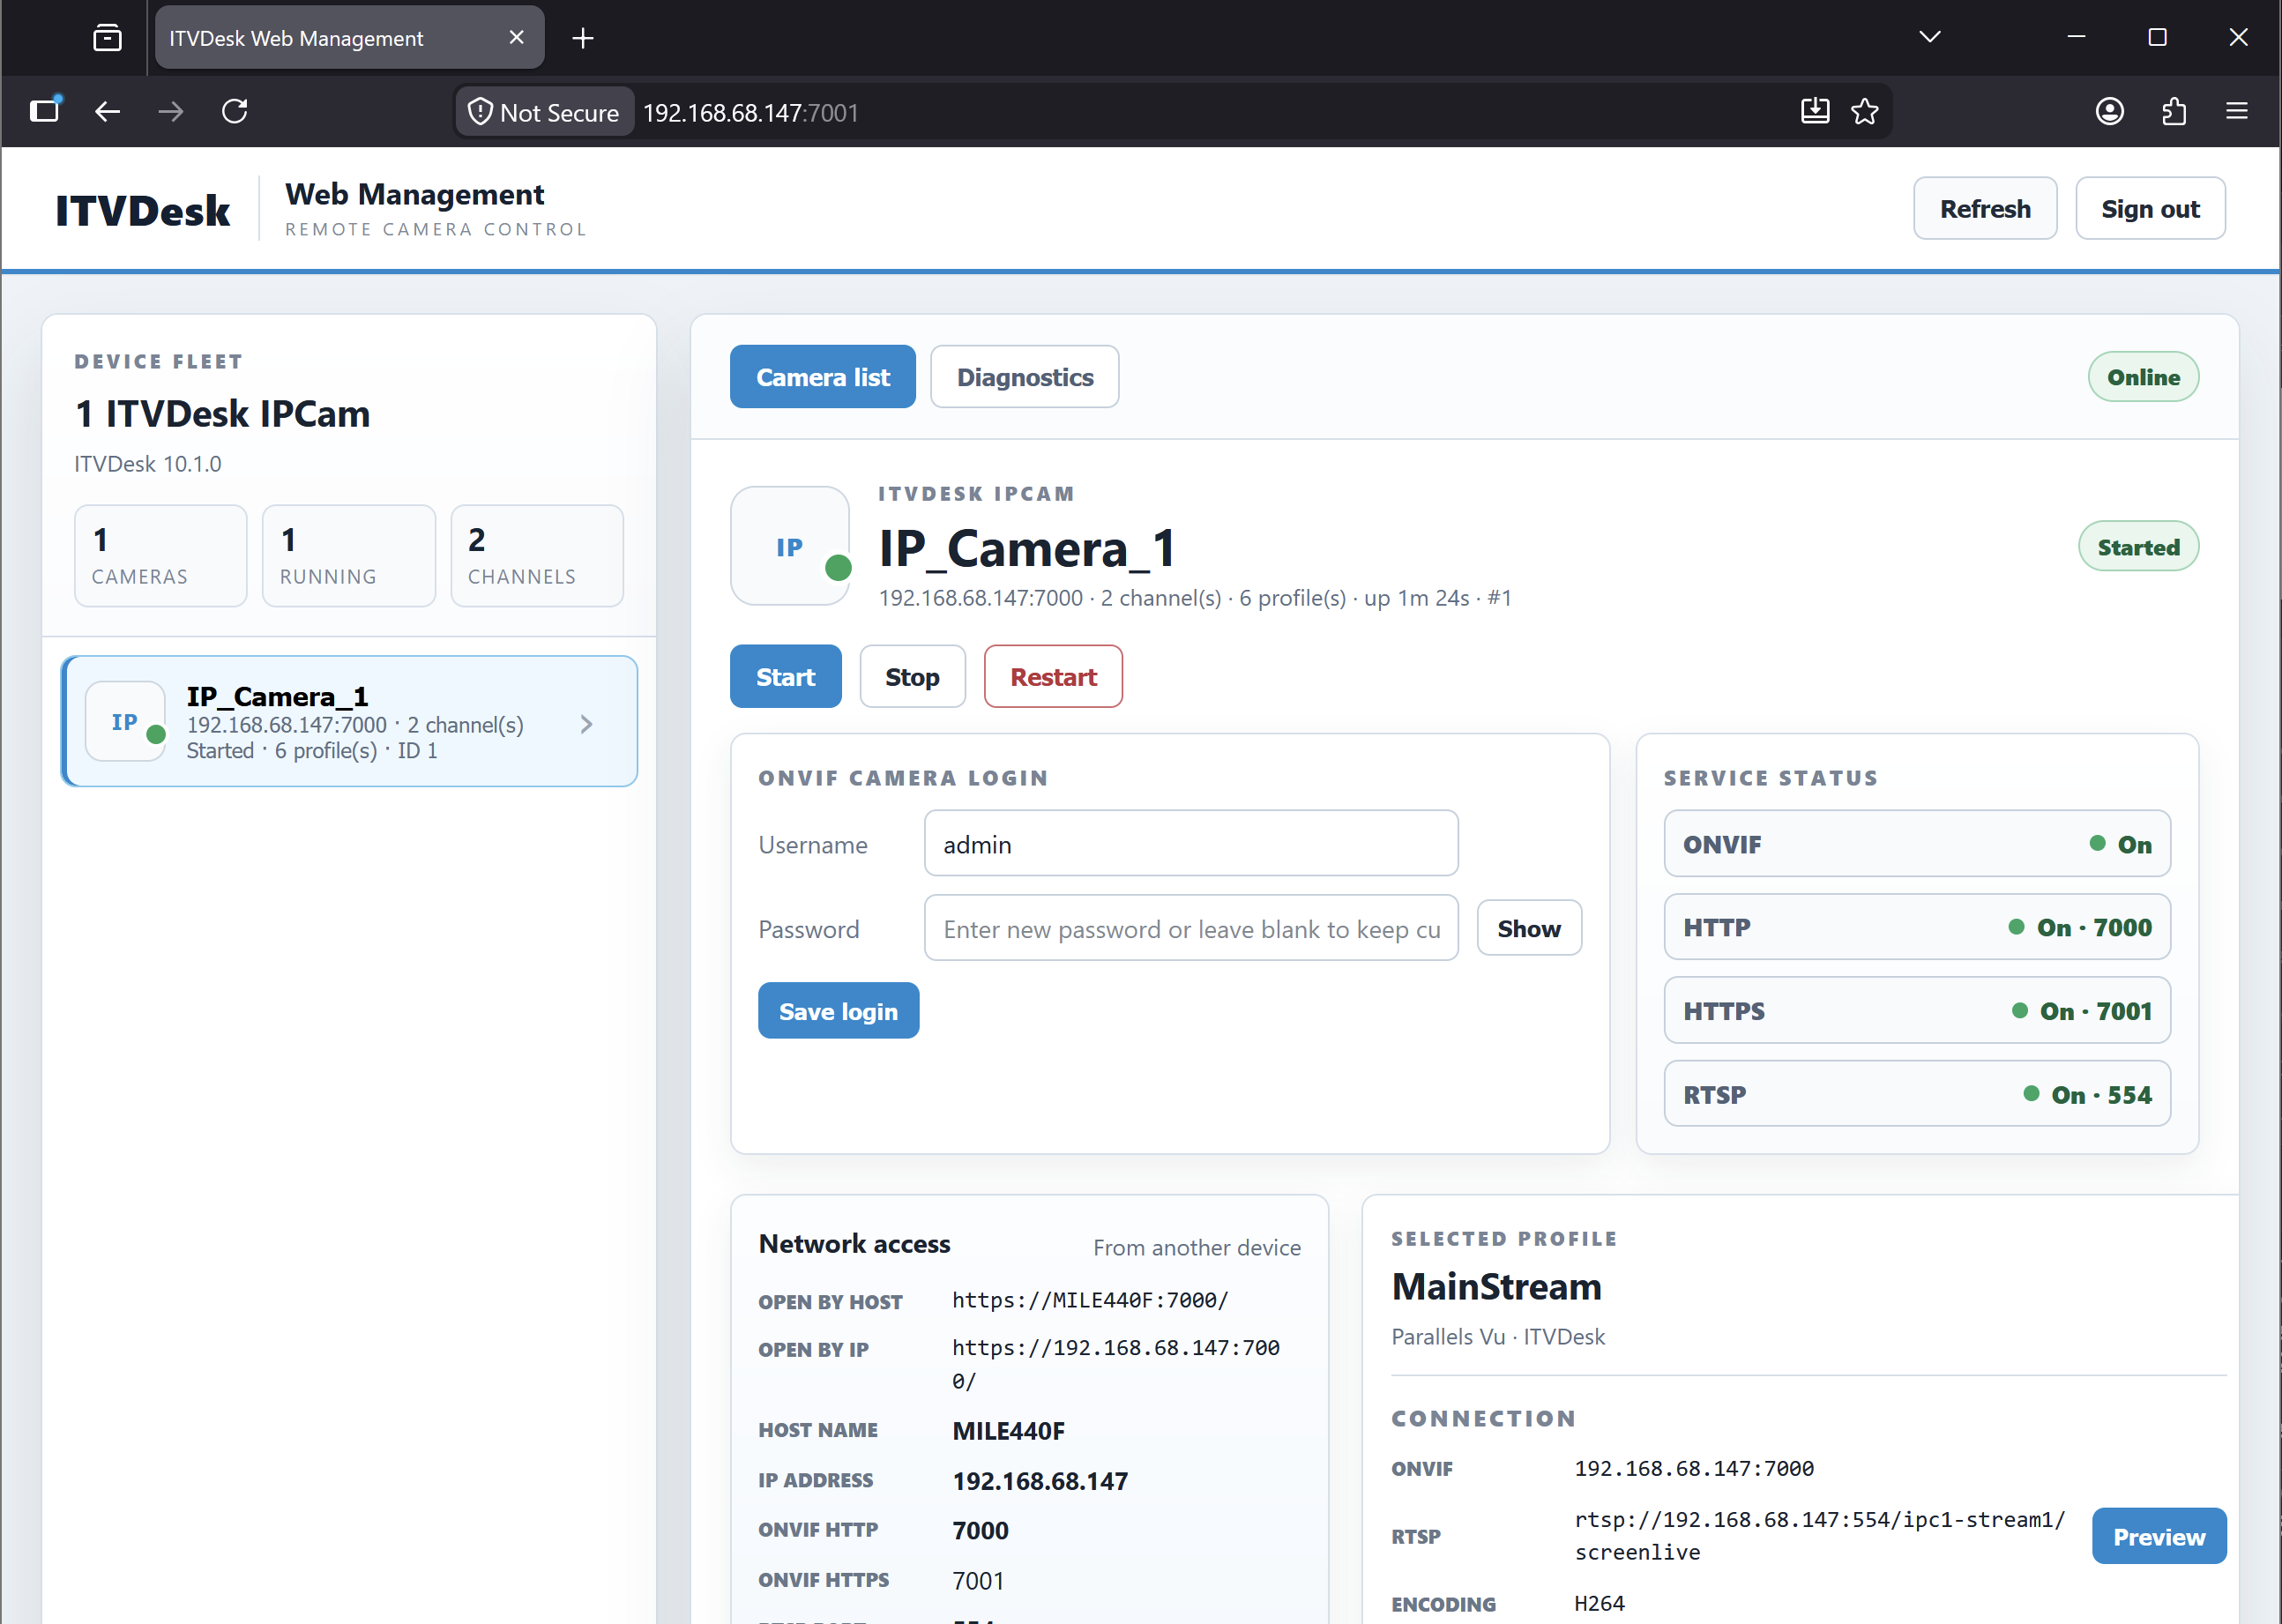Click the Not Secure shield indicator
This screenshot has width=2282, height=1624.
coord(544,112)
